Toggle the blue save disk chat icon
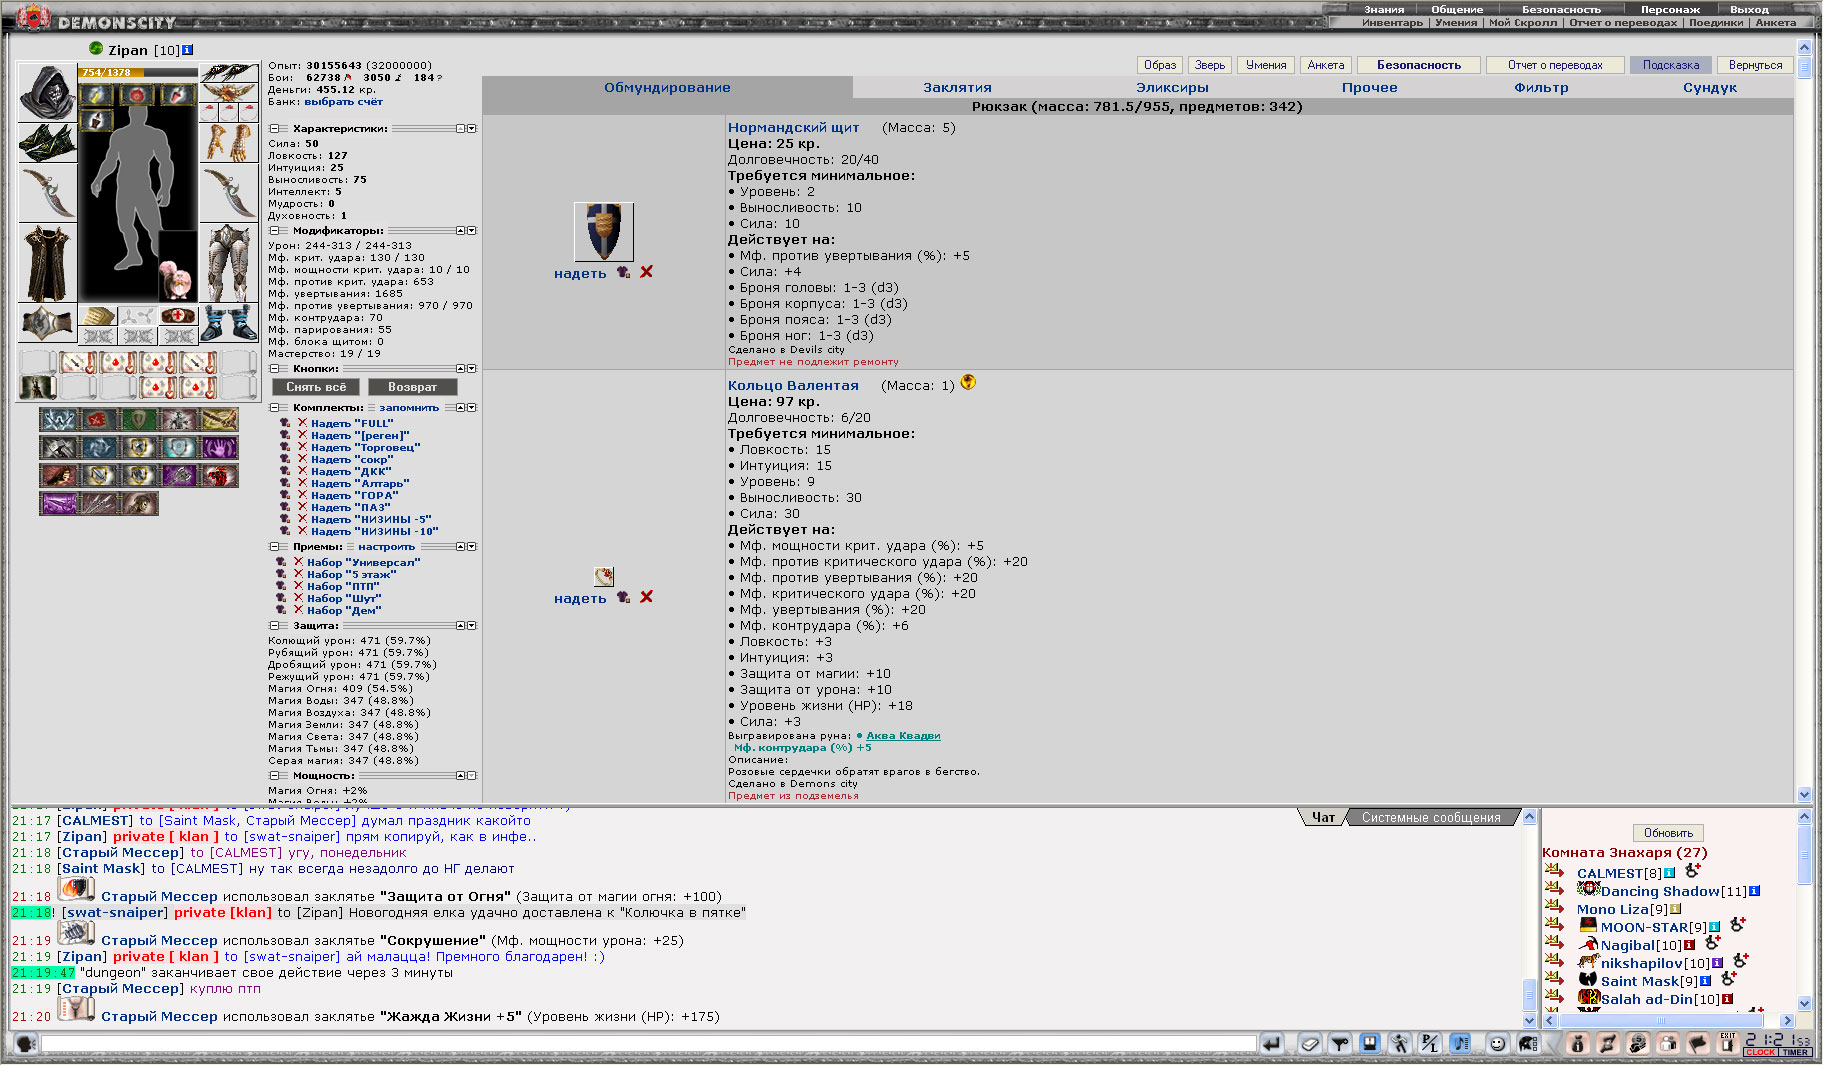 click(1370, 1044)
